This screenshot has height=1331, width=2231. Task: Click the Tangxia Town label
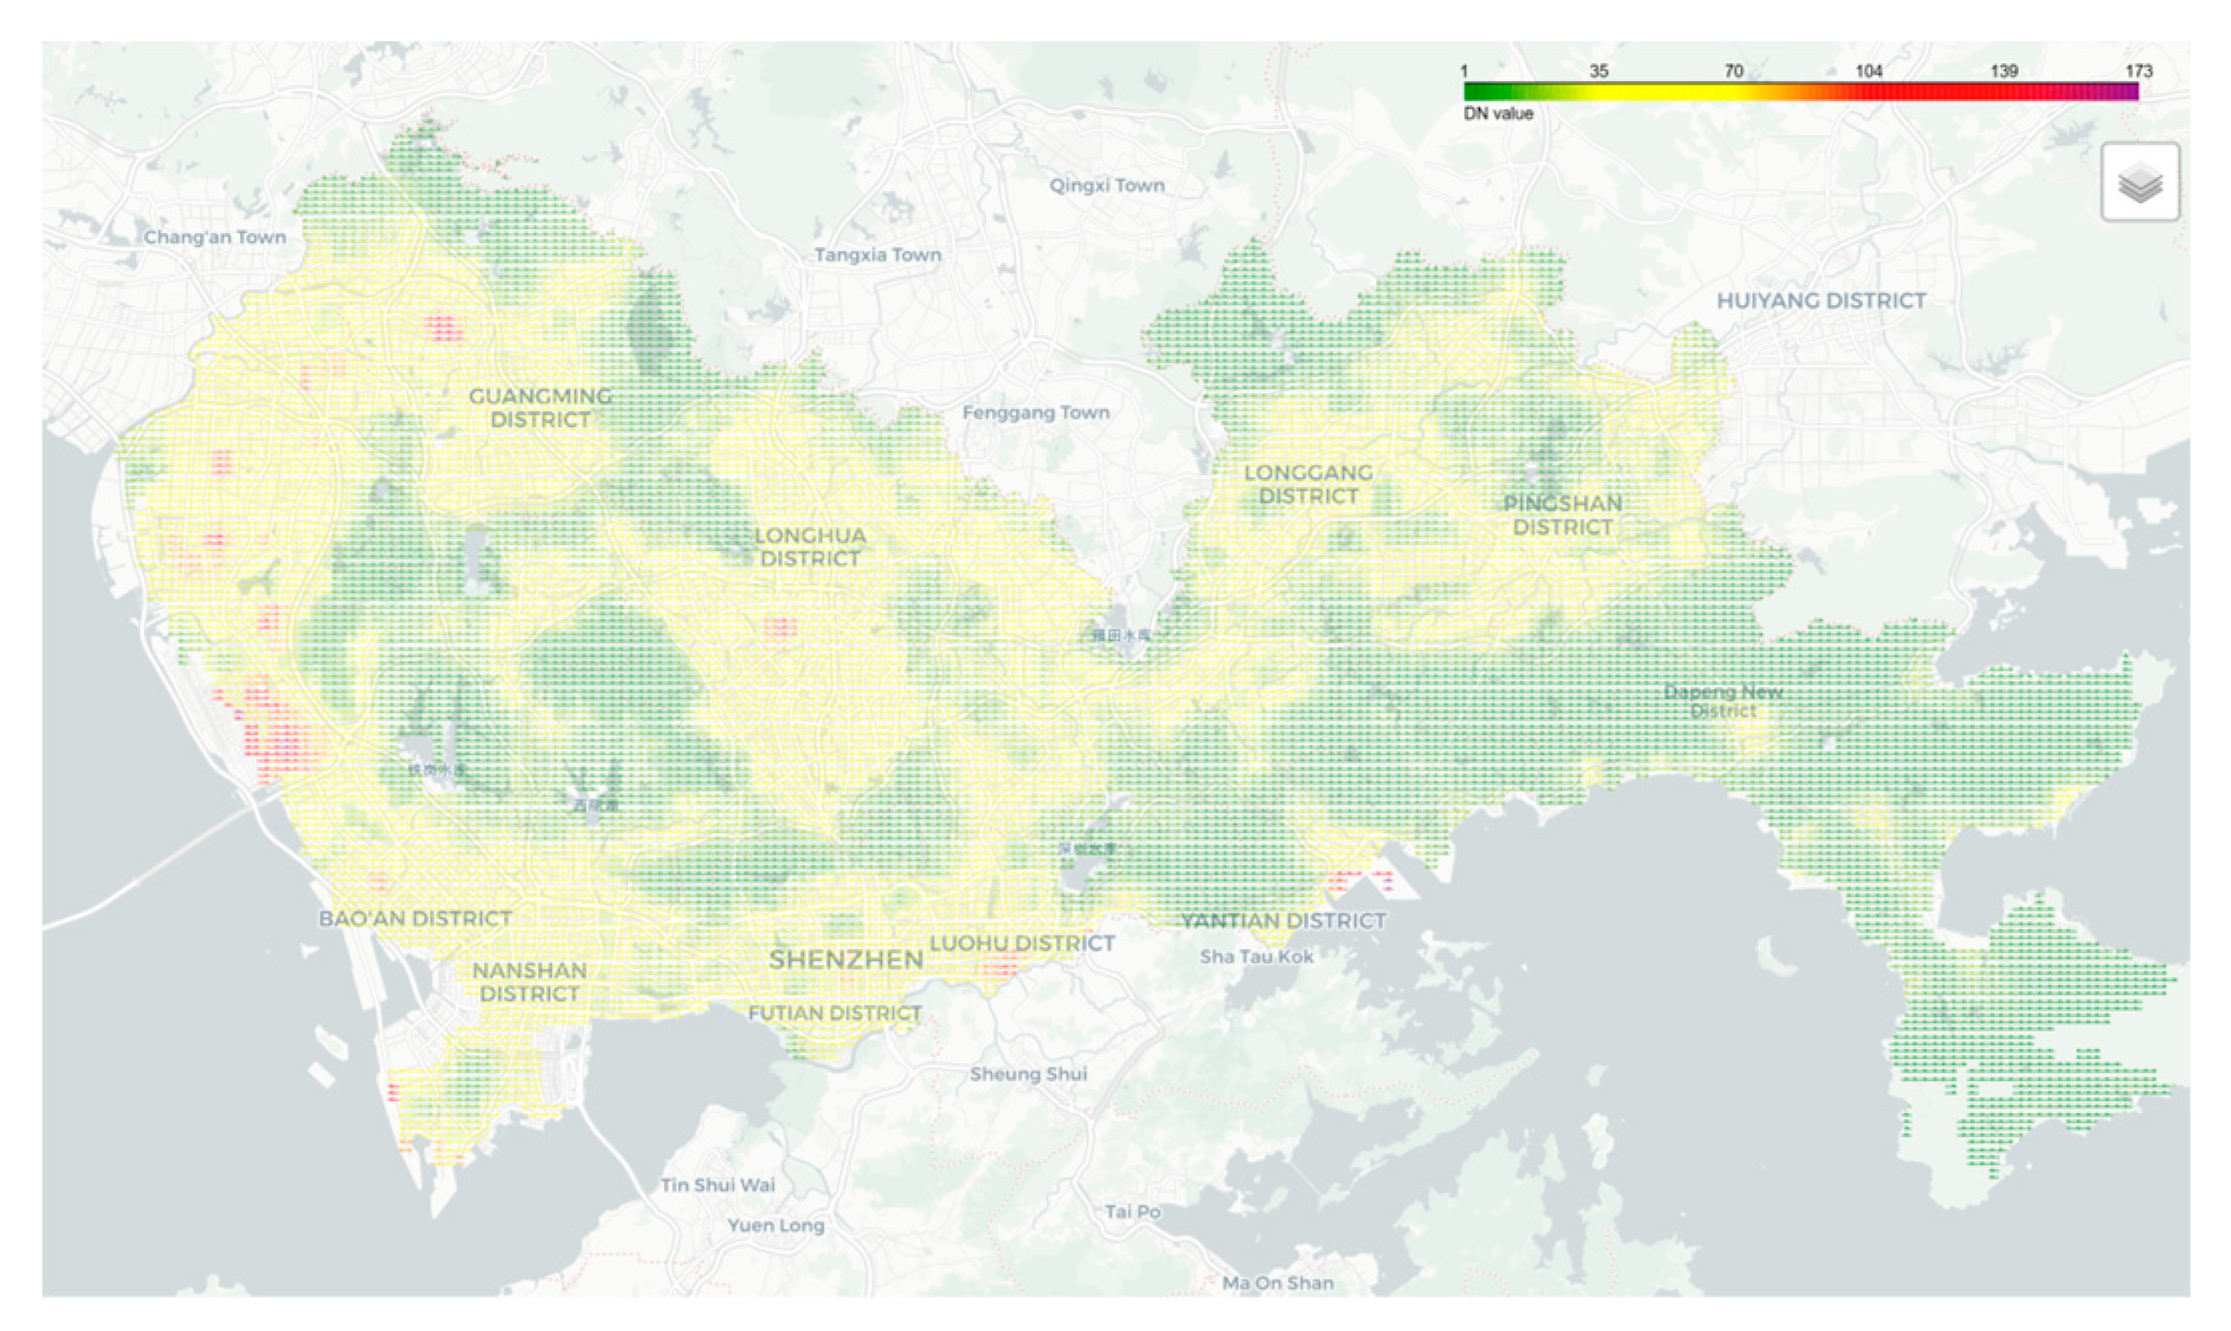click(x=877, y=255)
